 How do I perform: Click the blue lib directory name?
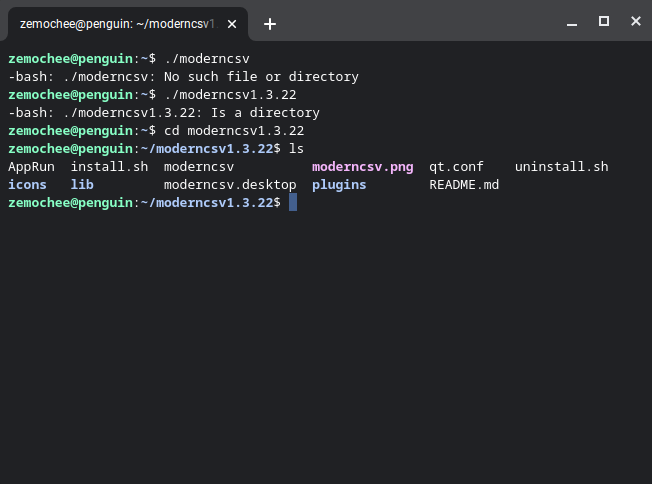[82, 185]
